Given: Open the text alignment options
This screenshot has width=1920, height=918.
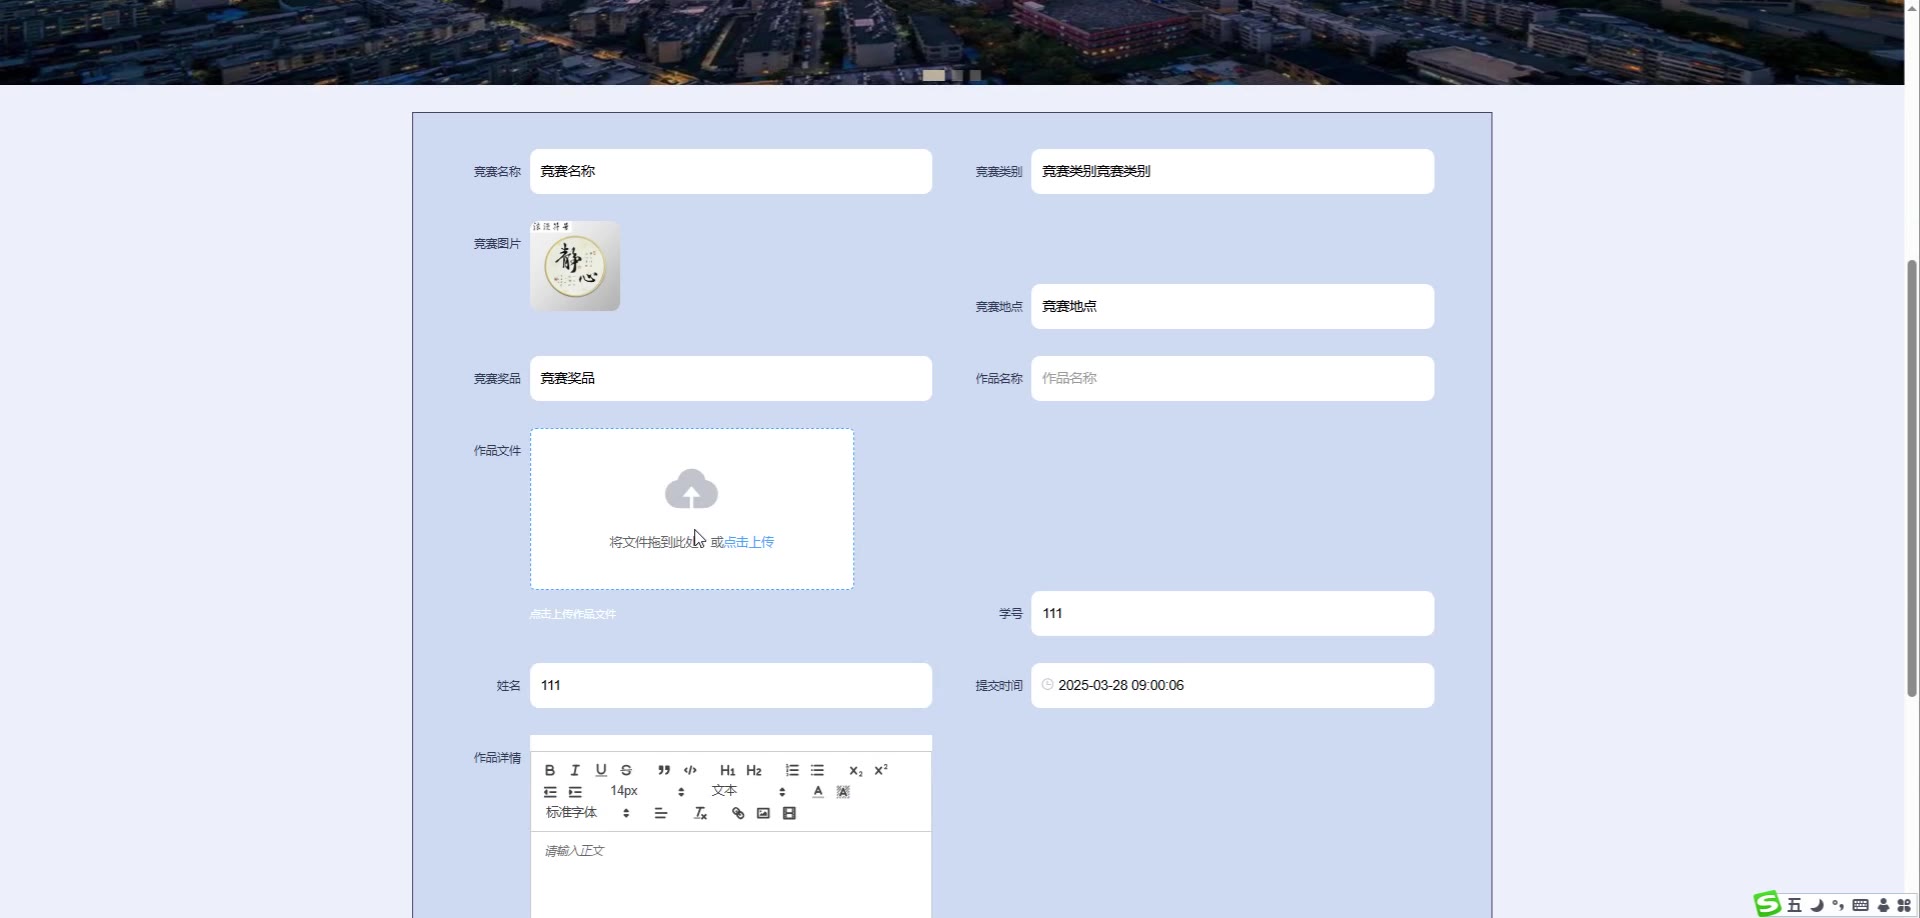Looking at the screenshot, I should tap(661, 813).
